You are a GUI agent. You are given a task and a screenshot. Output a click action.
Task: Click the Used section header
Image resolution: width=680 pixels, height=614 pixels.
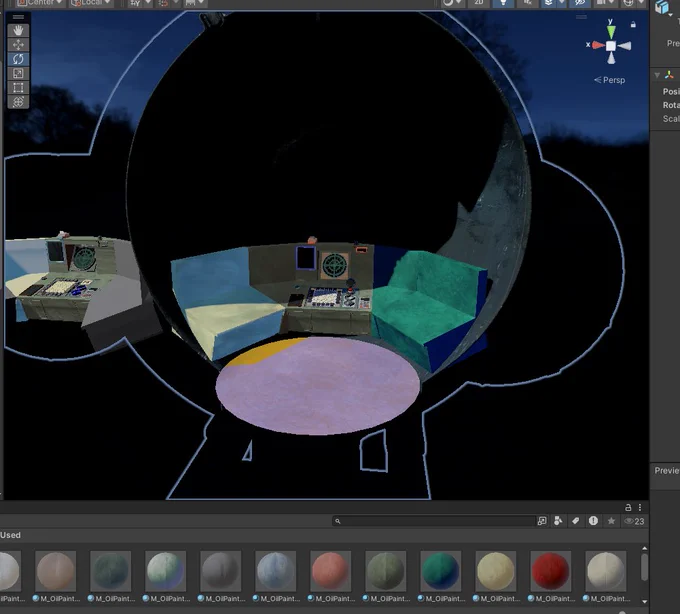coord(10,535)
